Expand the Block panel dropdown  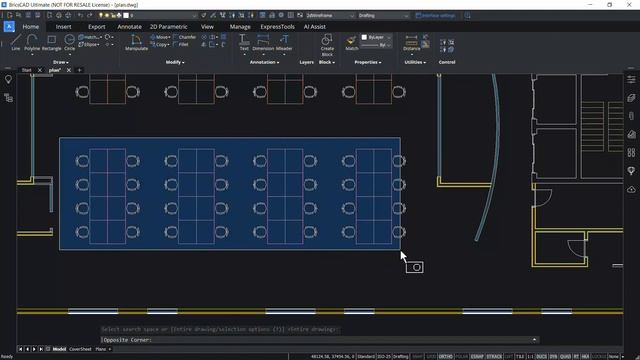(x=327, y=62)
